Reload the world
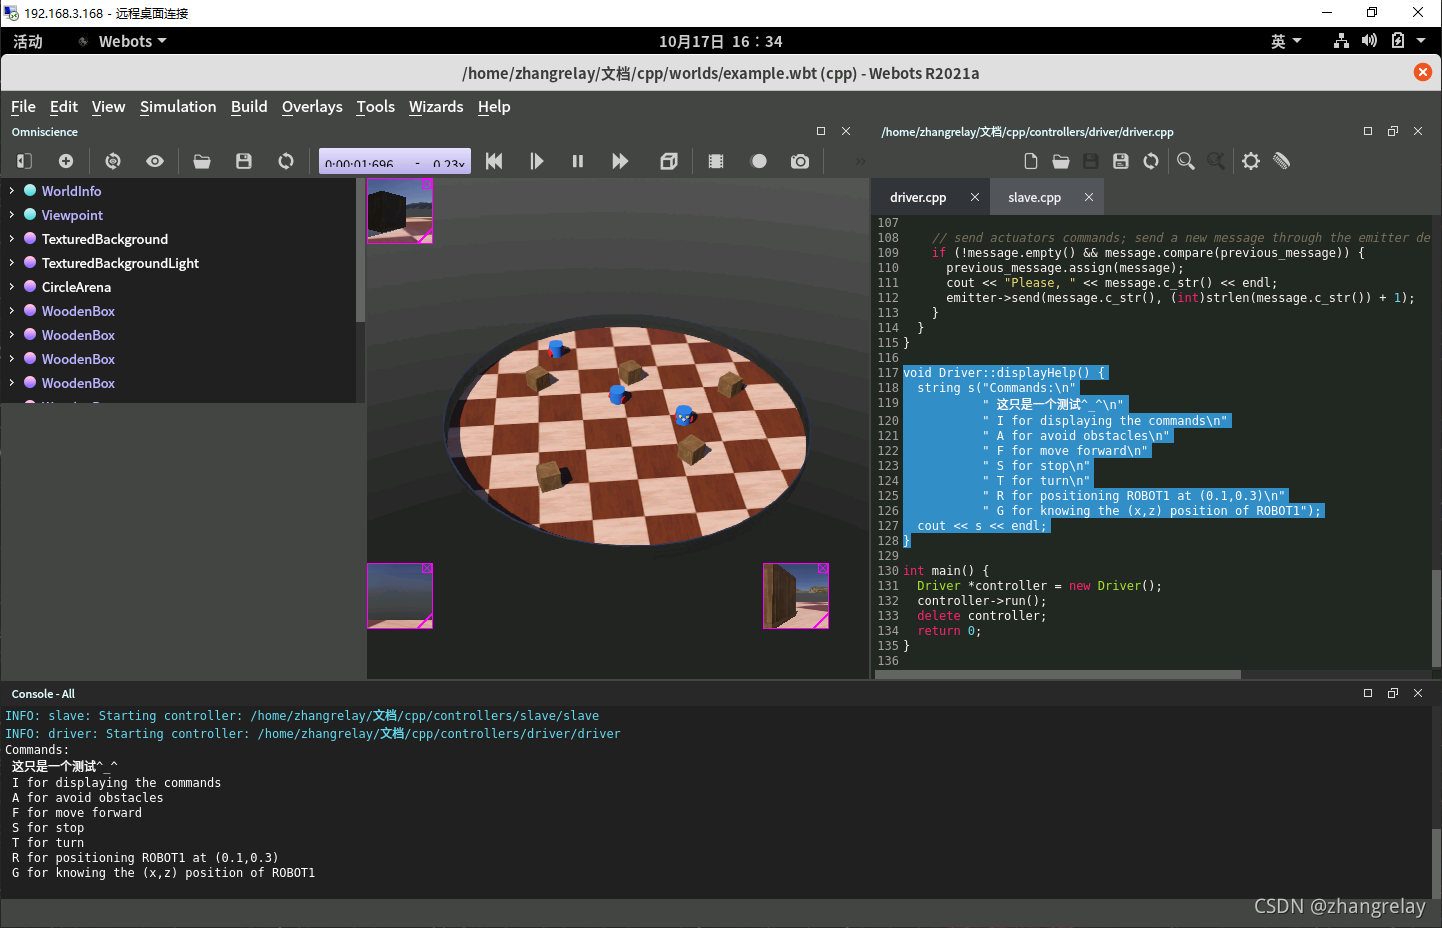 click(286, 161)
